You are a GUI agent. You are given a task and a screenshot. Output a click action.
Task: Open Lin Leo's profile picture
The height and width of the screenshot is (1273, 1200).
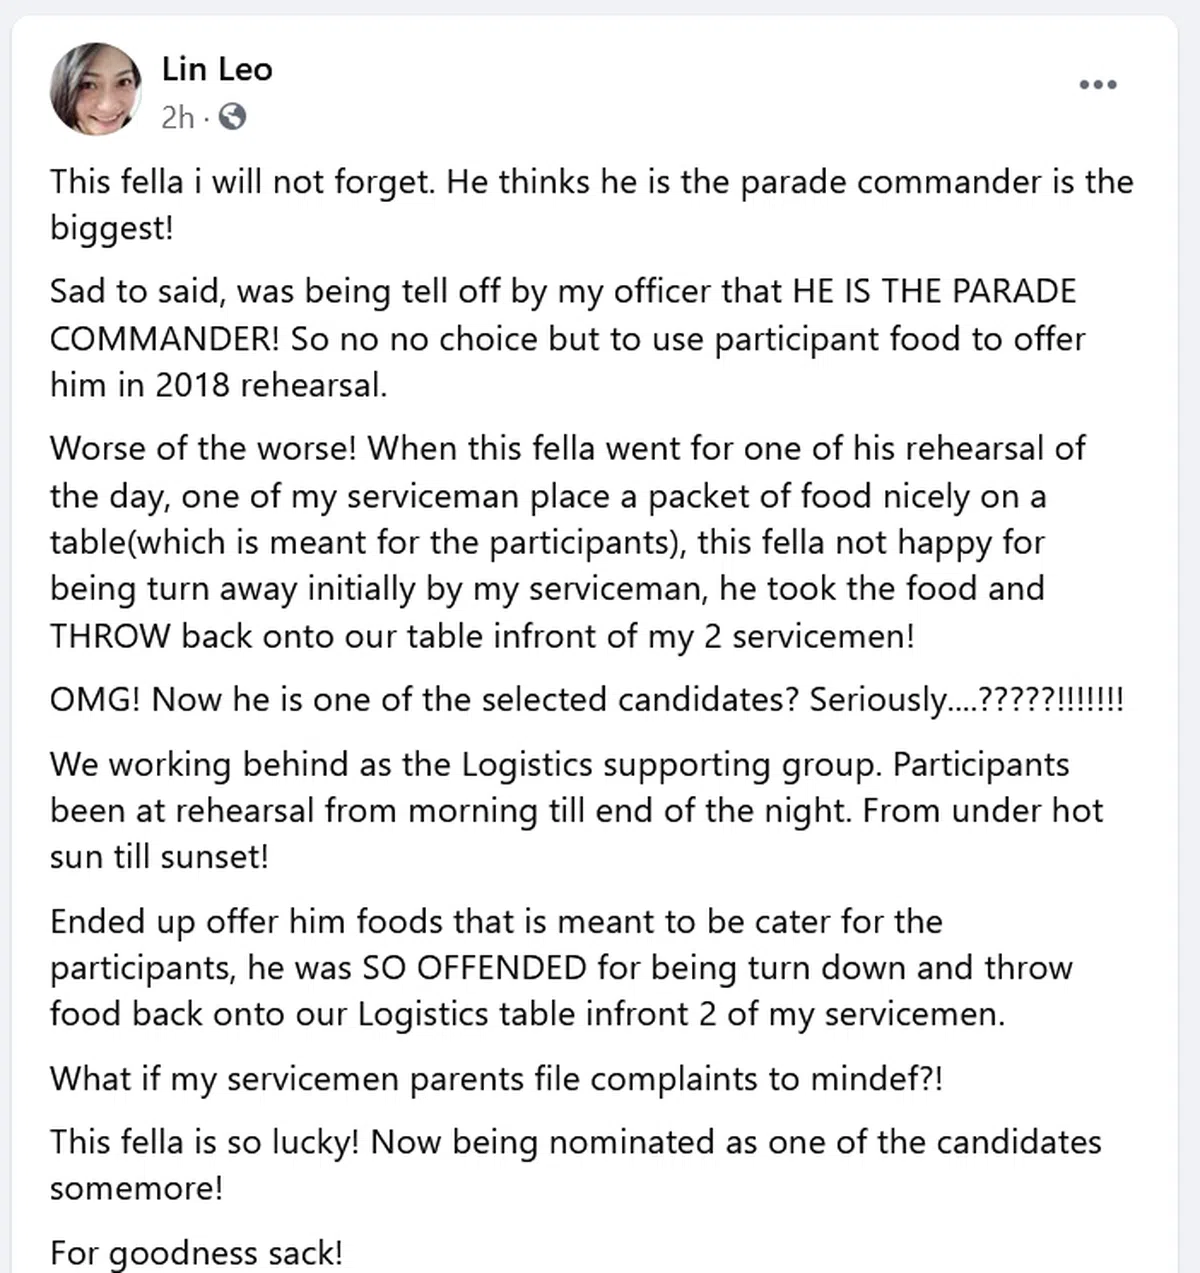[96, 89]
